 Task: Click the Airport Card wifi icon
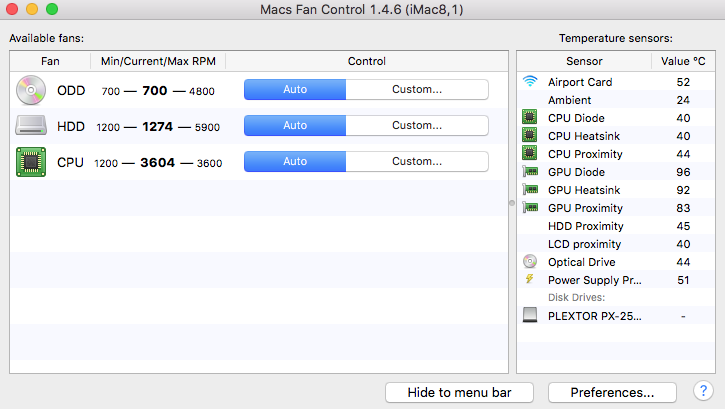point(530,81)
